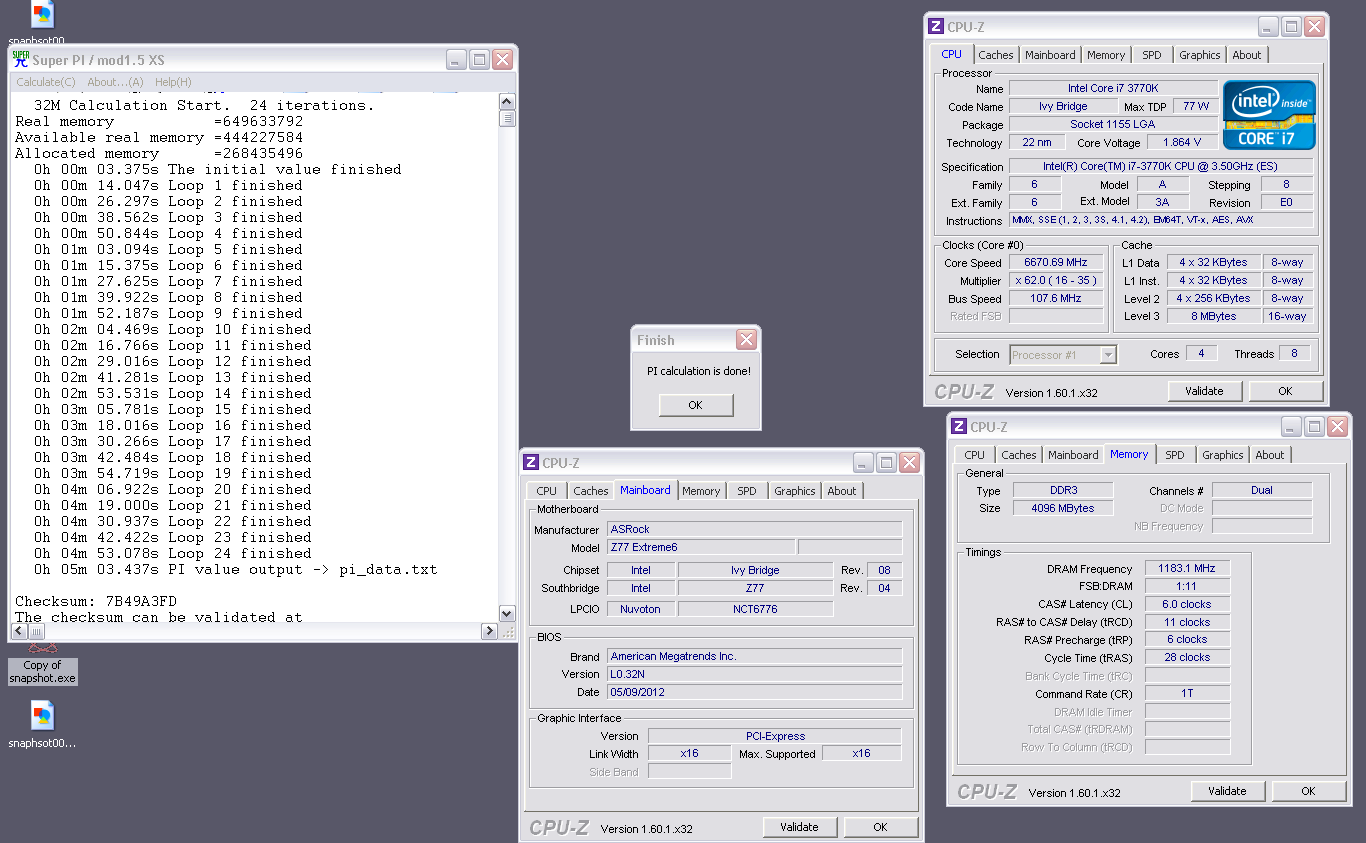Viewport: 1366px width, 843px height.
Task: Click Super PI vertical scrollbar down arrow
Action: click(507, 614)
